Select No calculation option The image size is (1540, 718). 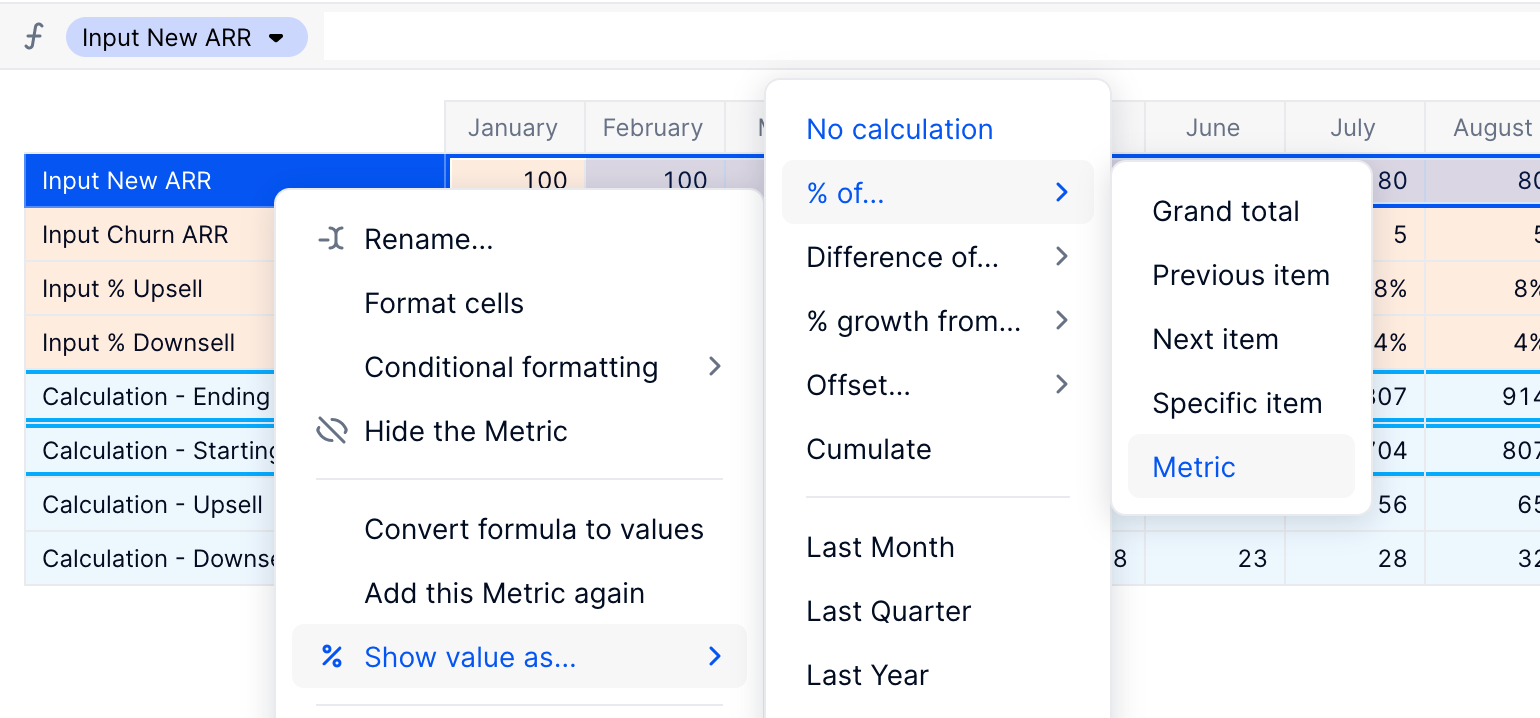899,129
